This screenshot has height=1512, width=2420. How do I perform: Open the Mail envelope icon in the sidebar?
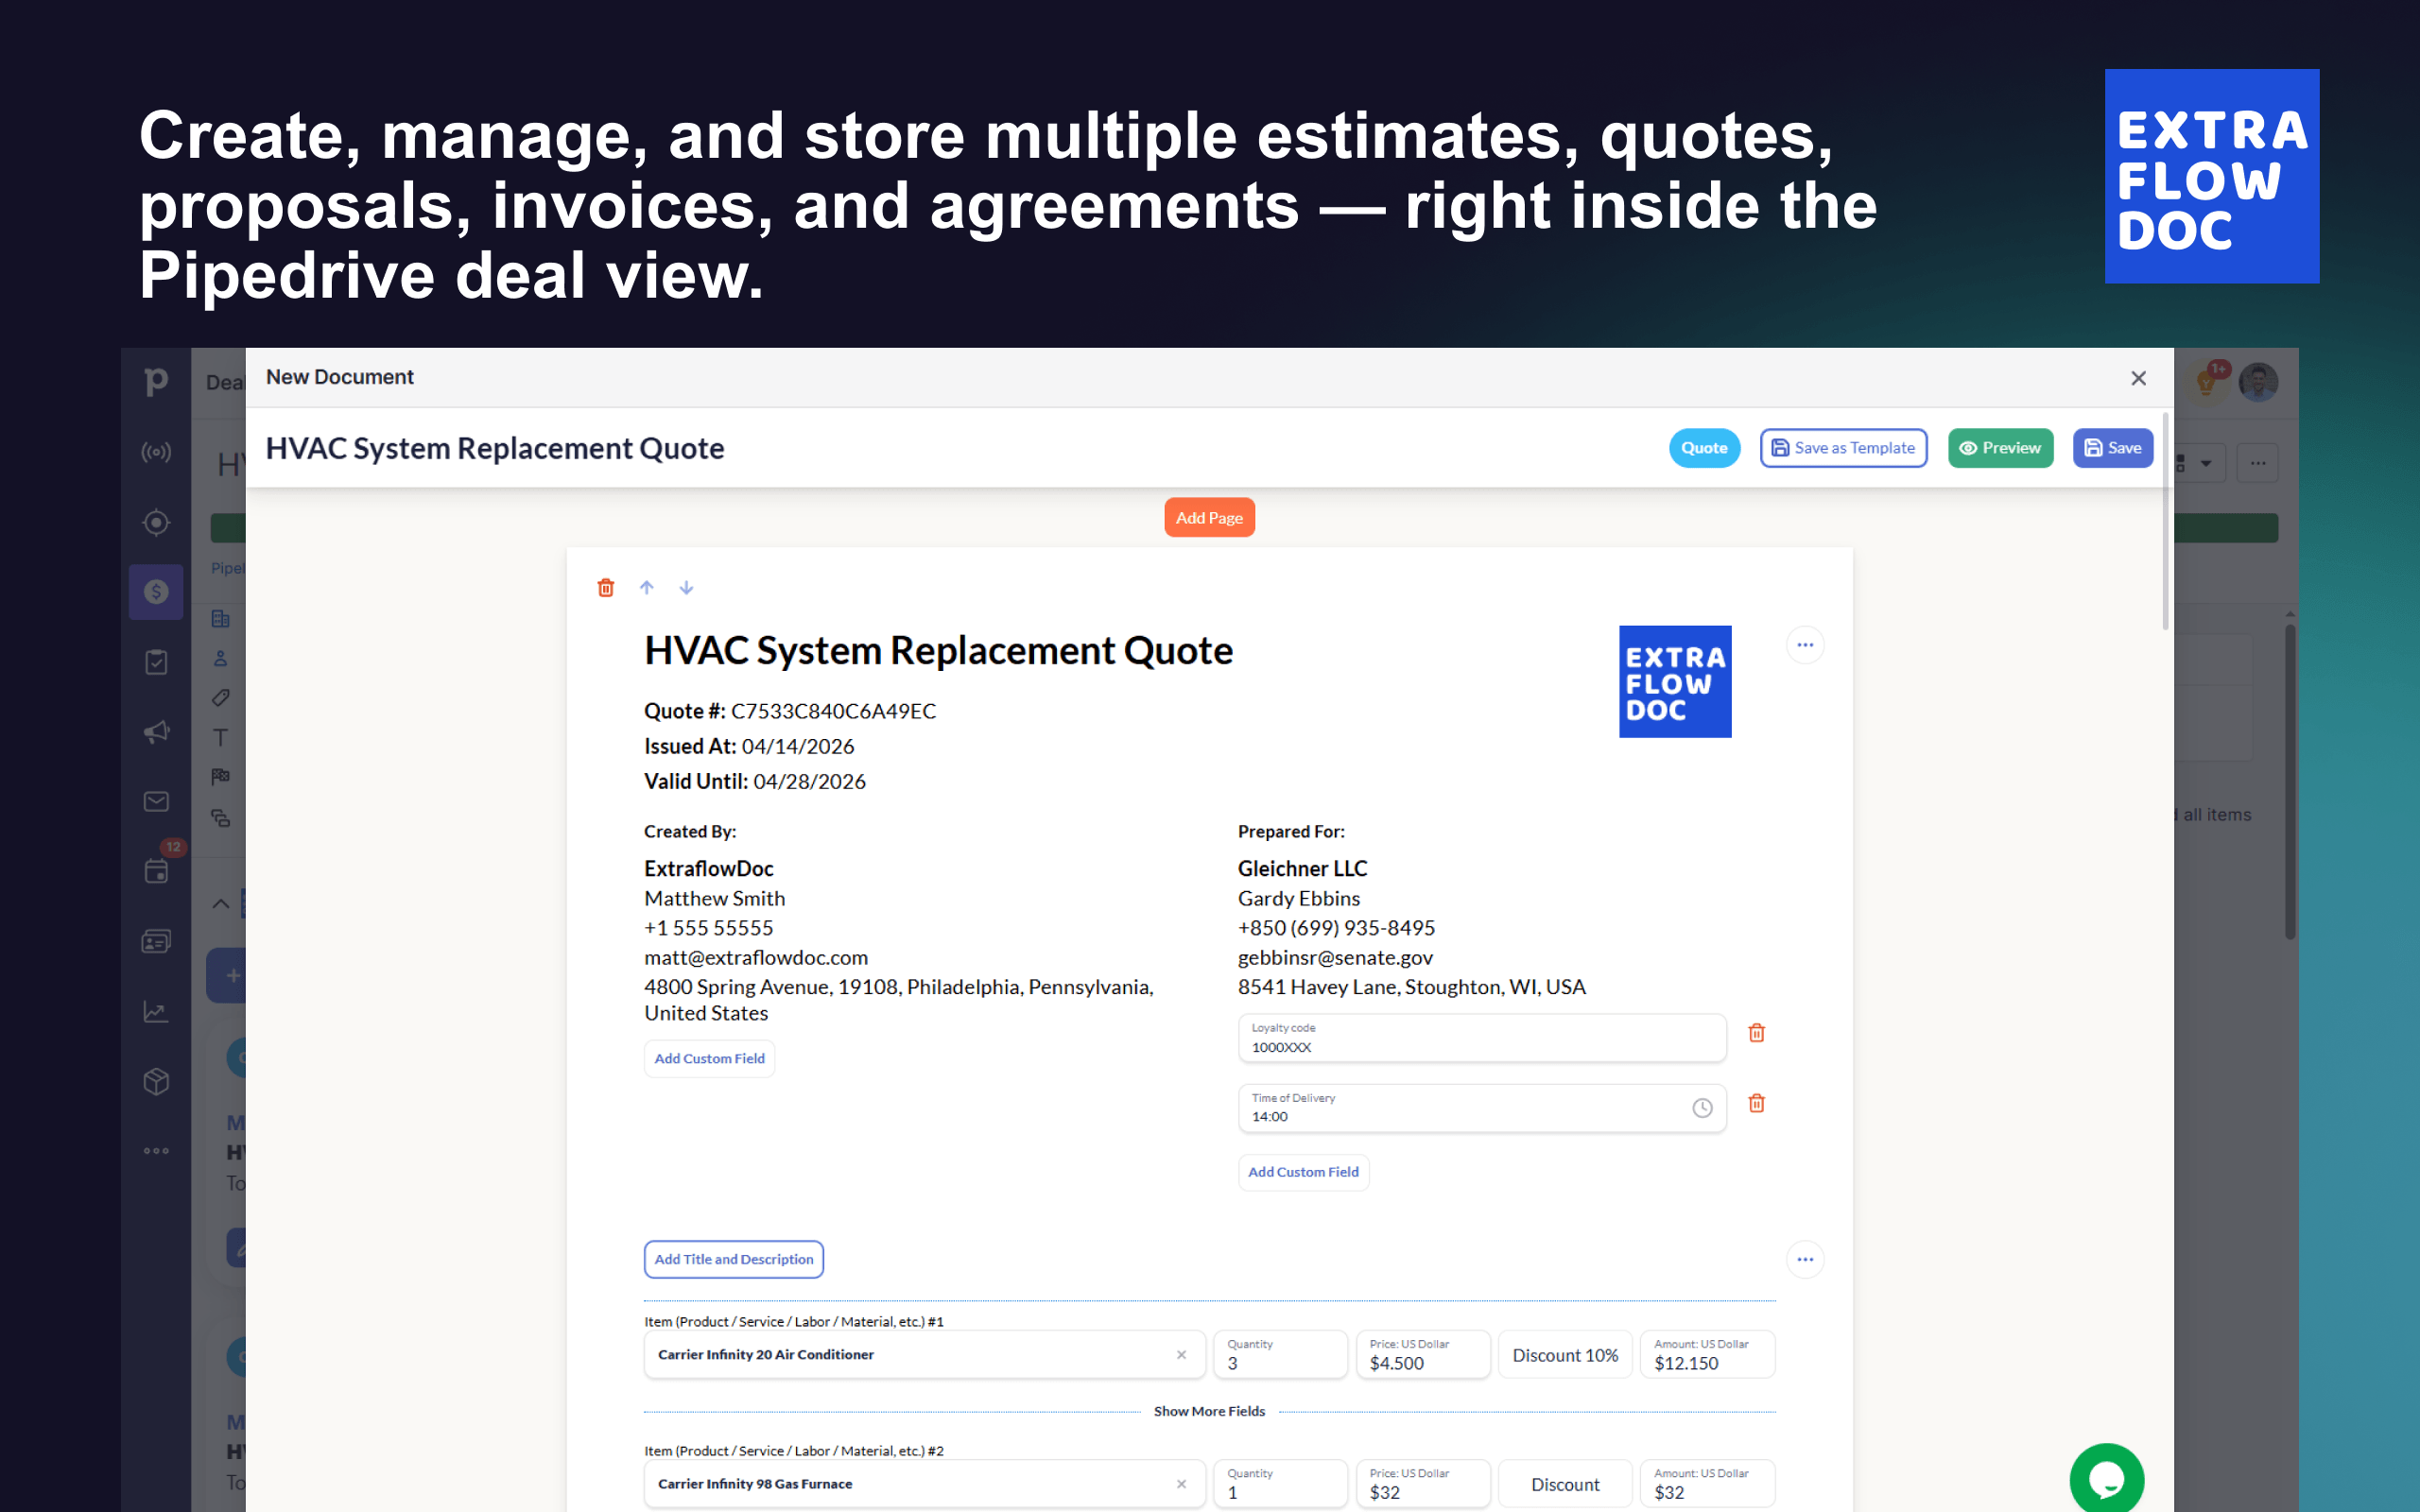[x=156, y=802]
